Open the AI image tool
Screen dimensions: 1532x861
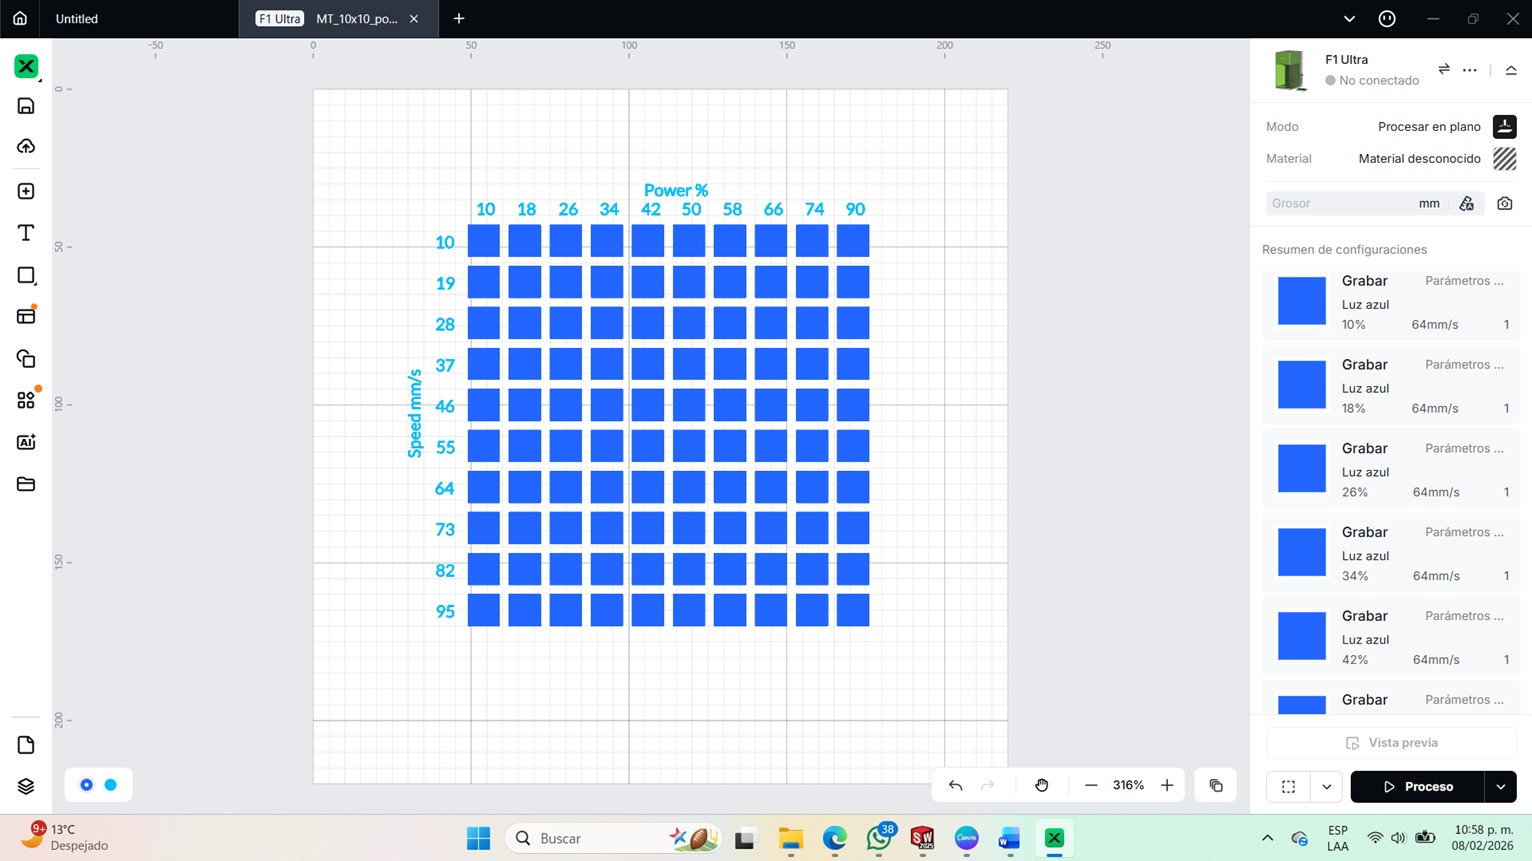26,442
